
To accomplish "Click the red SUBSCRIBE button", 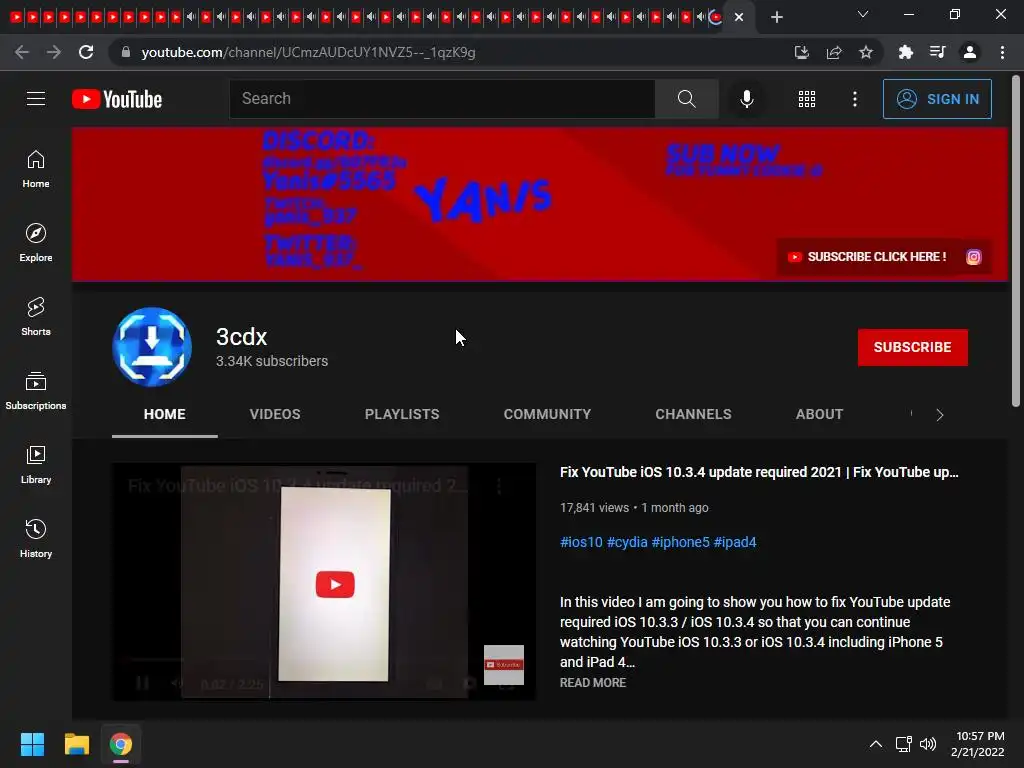I will [x=912, y=347].
